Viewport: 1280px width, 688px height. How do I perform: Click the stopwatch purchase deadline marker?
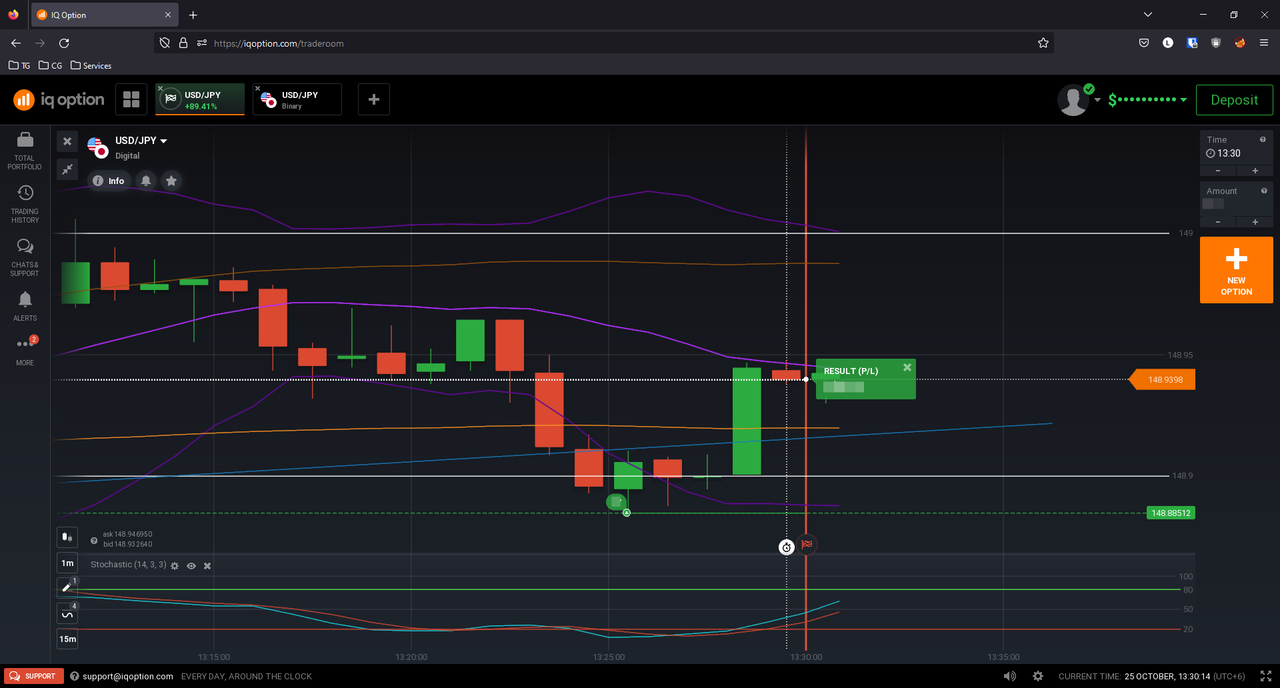pyautogui.click(x=786, y=547)
